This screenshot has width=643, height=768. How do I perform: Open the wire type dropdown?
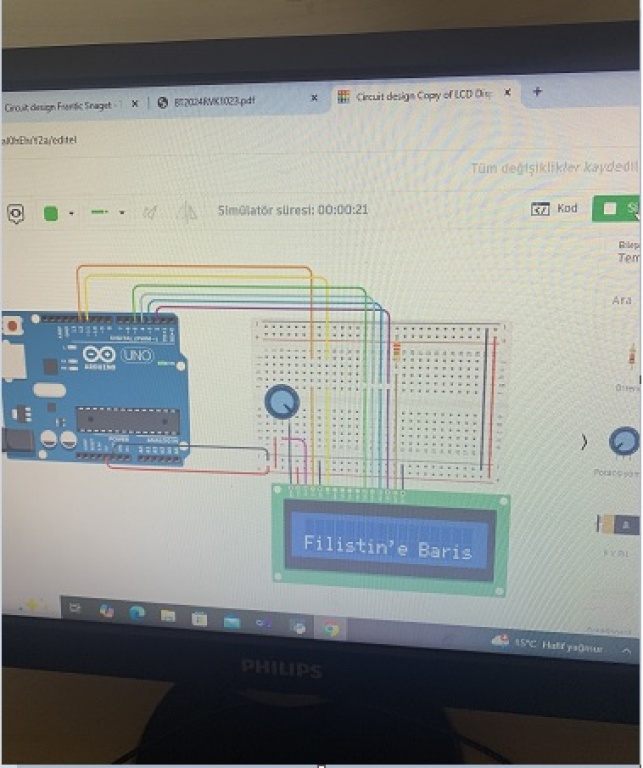(x=122, y=212)
